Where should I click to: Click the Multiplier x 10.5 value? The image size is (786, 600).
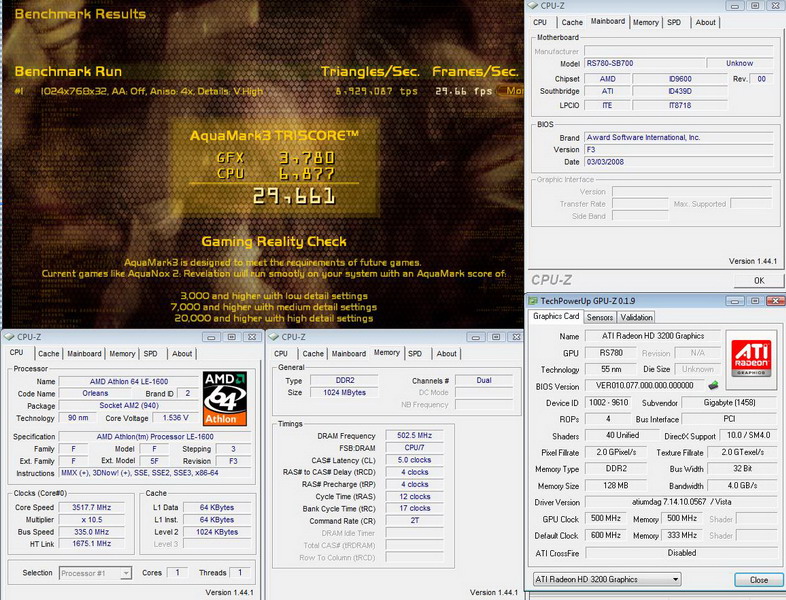[x=92, y=520]
